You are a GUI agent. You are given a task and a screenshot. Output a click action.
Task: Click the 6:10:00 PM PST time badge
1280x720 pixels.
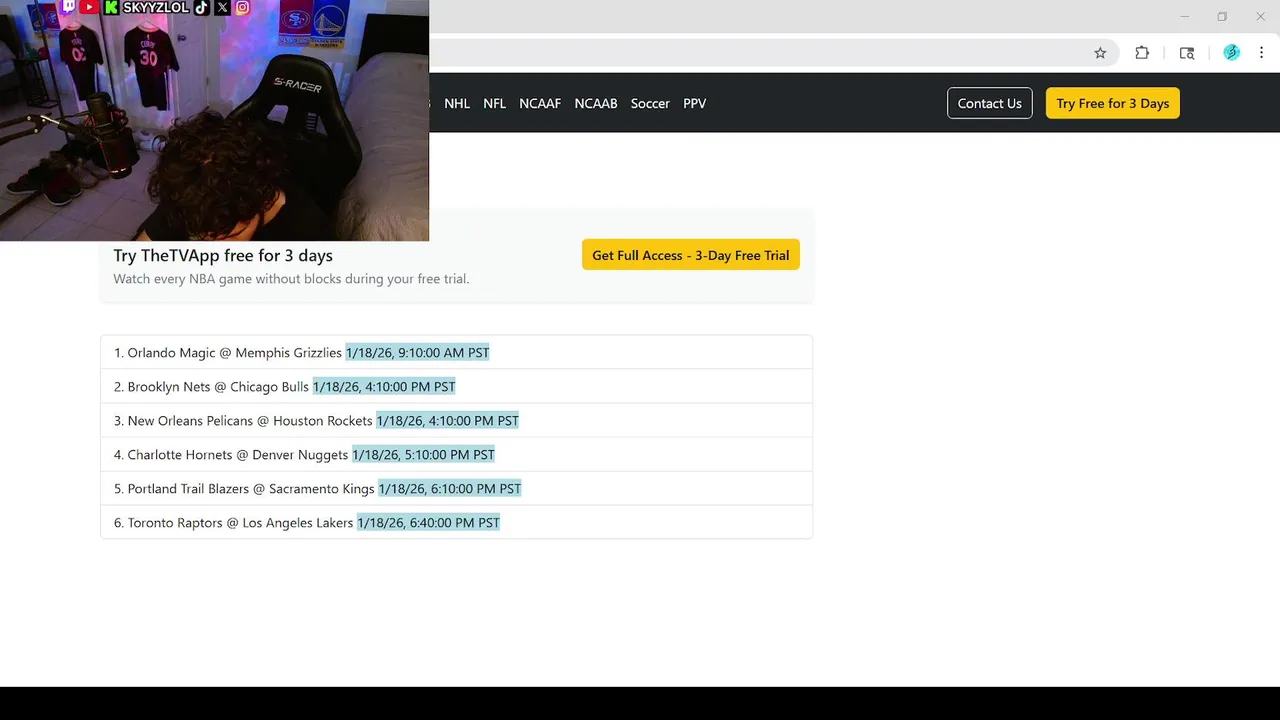pos(450,488)
